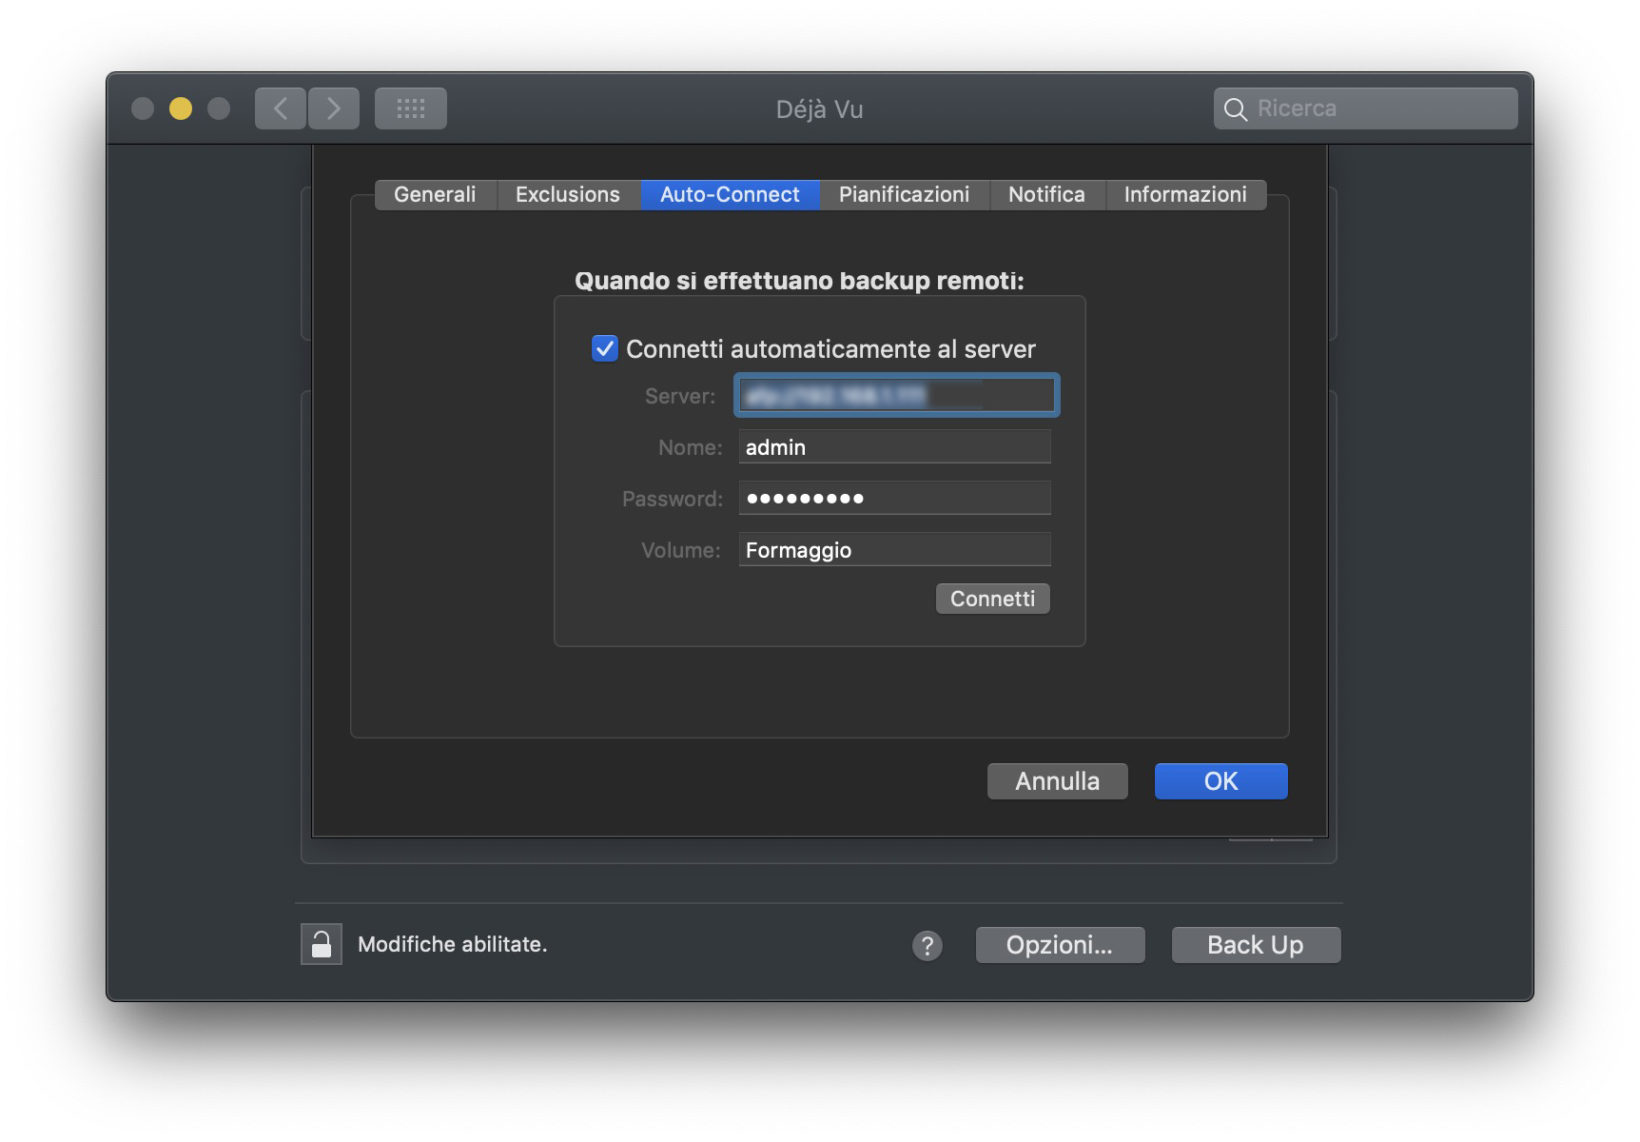Confirm settings with OK
Image resolution: width=1640 pixels, height=1142 pixels.
pos(1221,781)
